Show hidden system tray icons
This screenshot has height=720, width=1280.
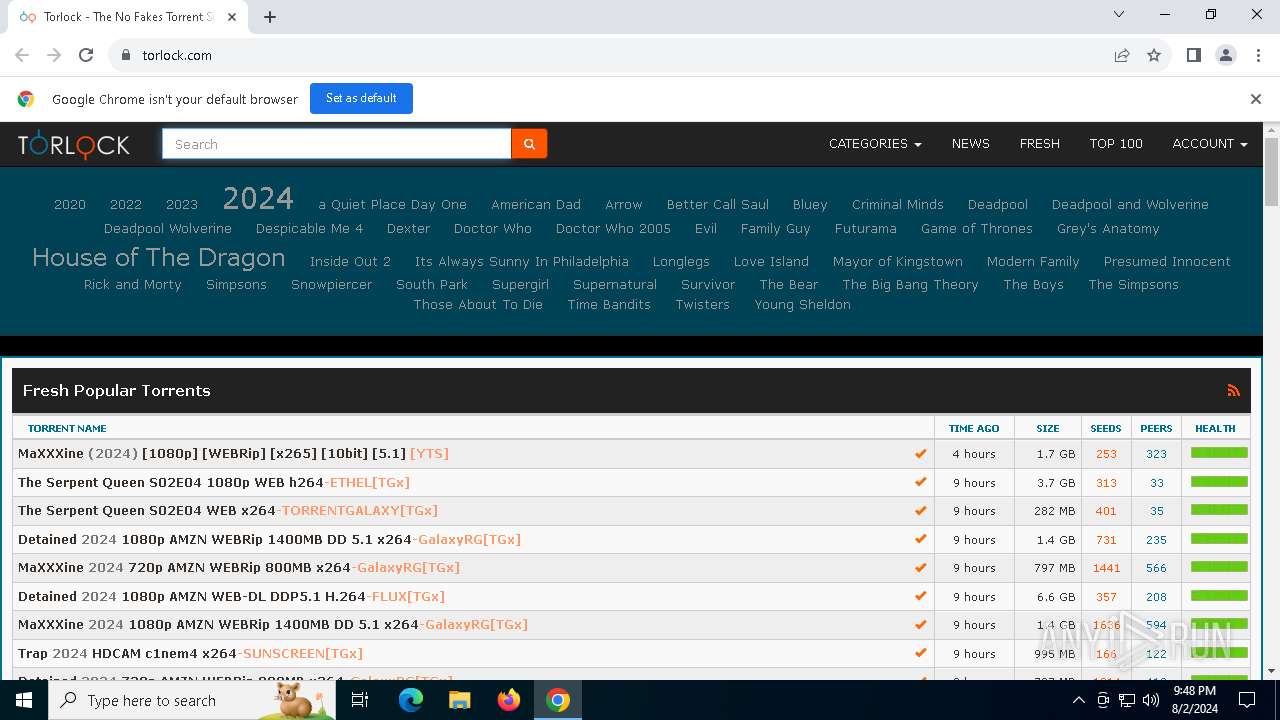click(x=1078, y=700)
